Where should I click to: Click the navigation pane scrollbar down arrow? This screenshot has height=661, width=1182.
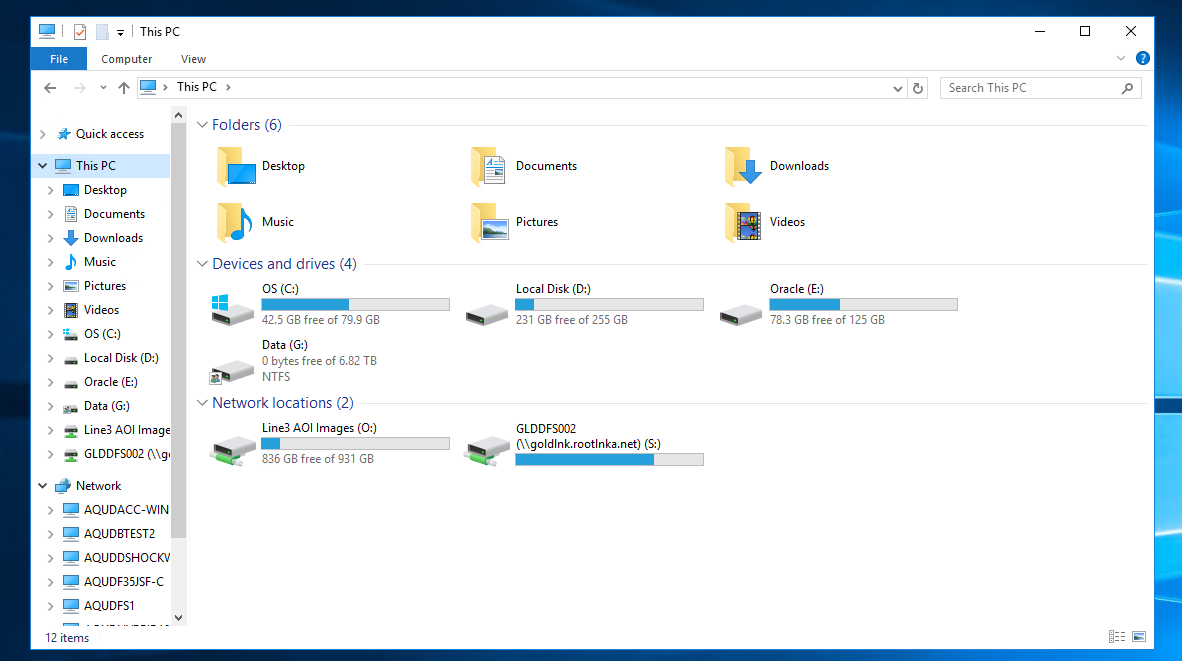(x=179, y=617)
